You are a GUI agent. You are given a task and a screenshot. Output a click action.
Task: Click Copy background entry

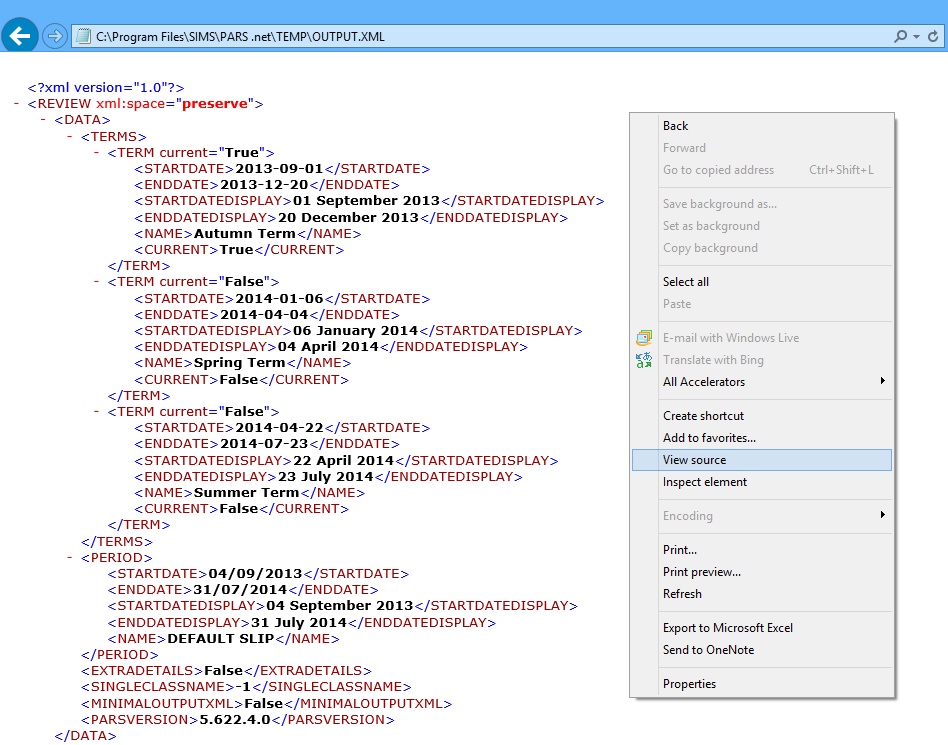coord(761,248)
